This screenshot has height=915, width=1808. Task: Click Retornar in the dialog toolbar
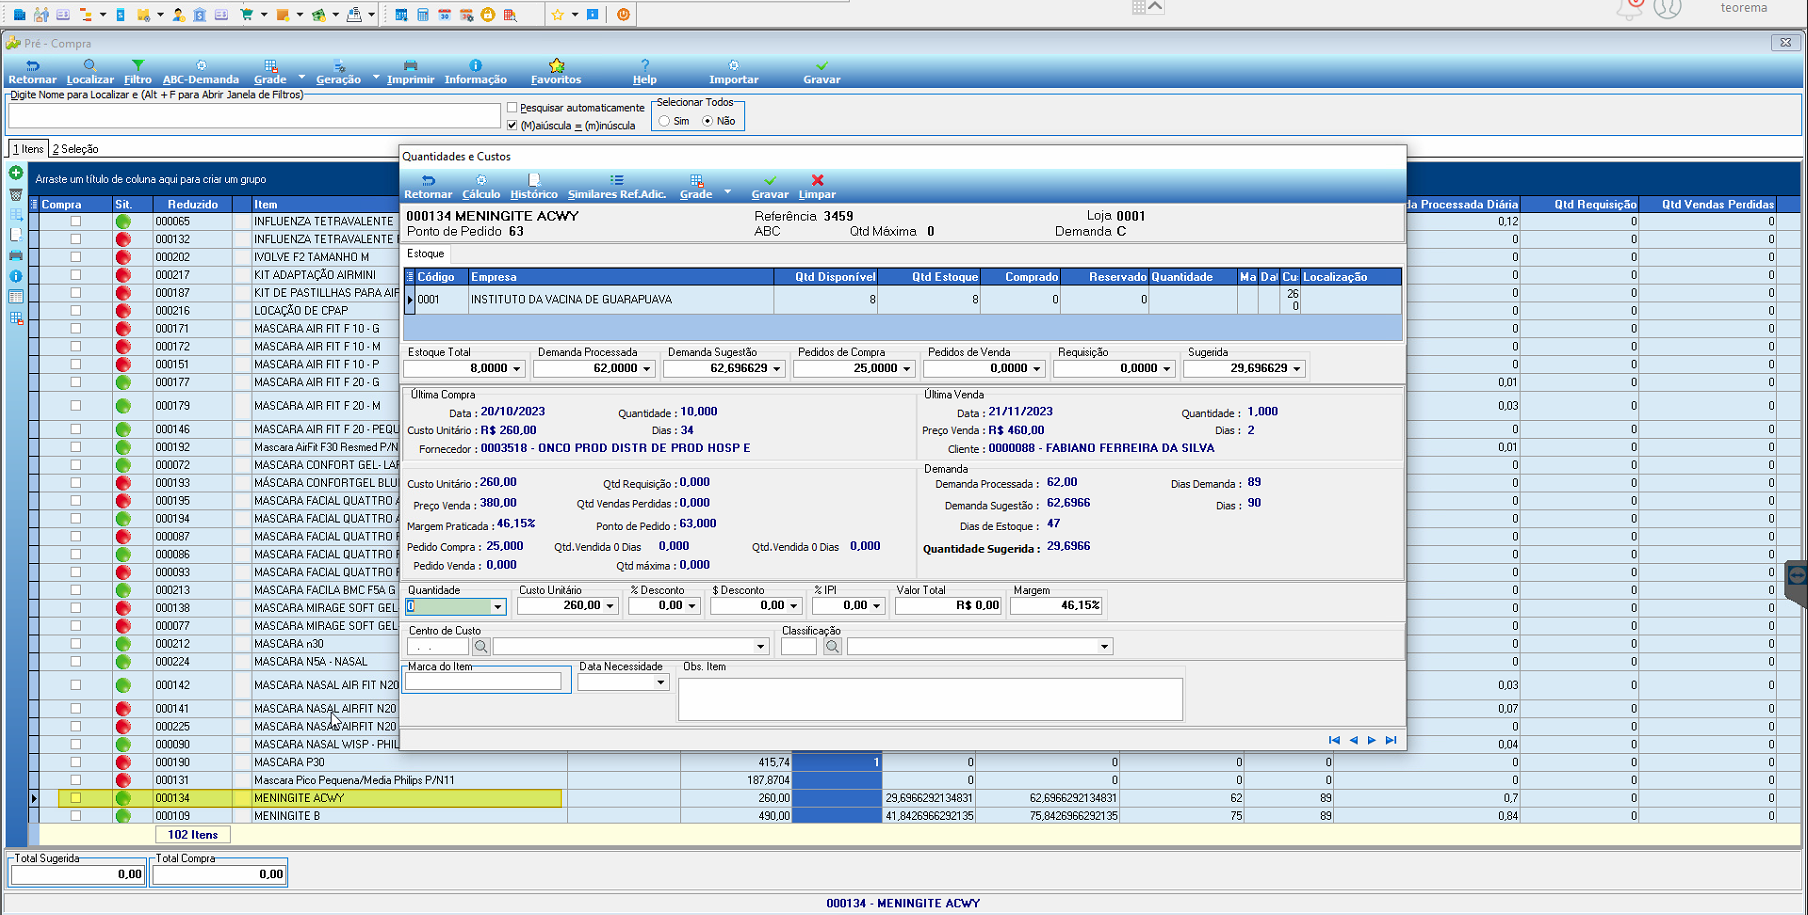point(428,187)
